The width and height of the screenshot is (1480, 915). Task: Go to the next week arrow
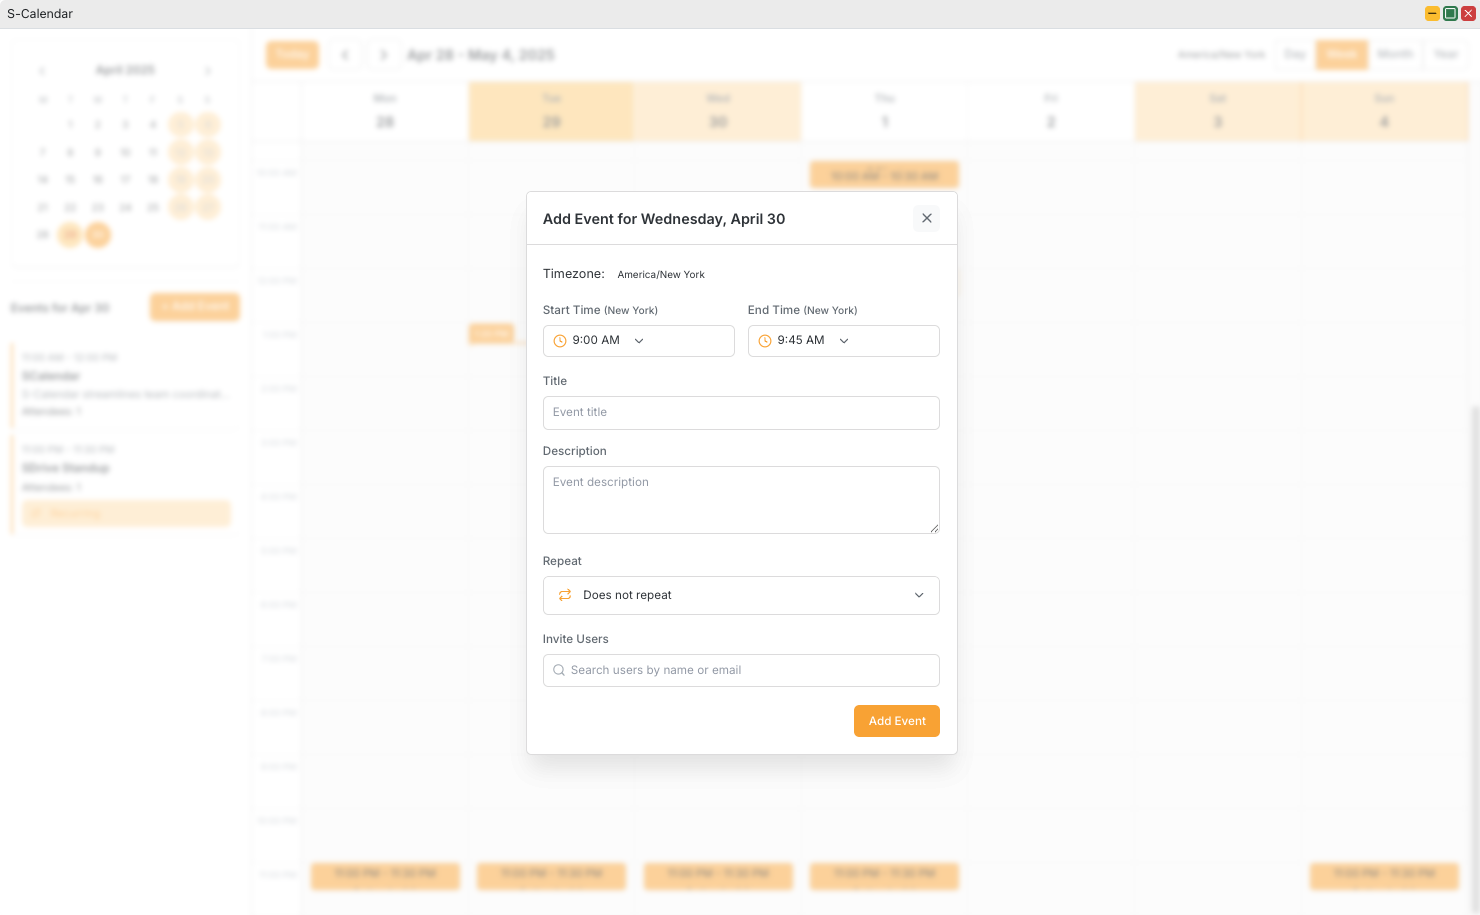(x=383, y=55)
